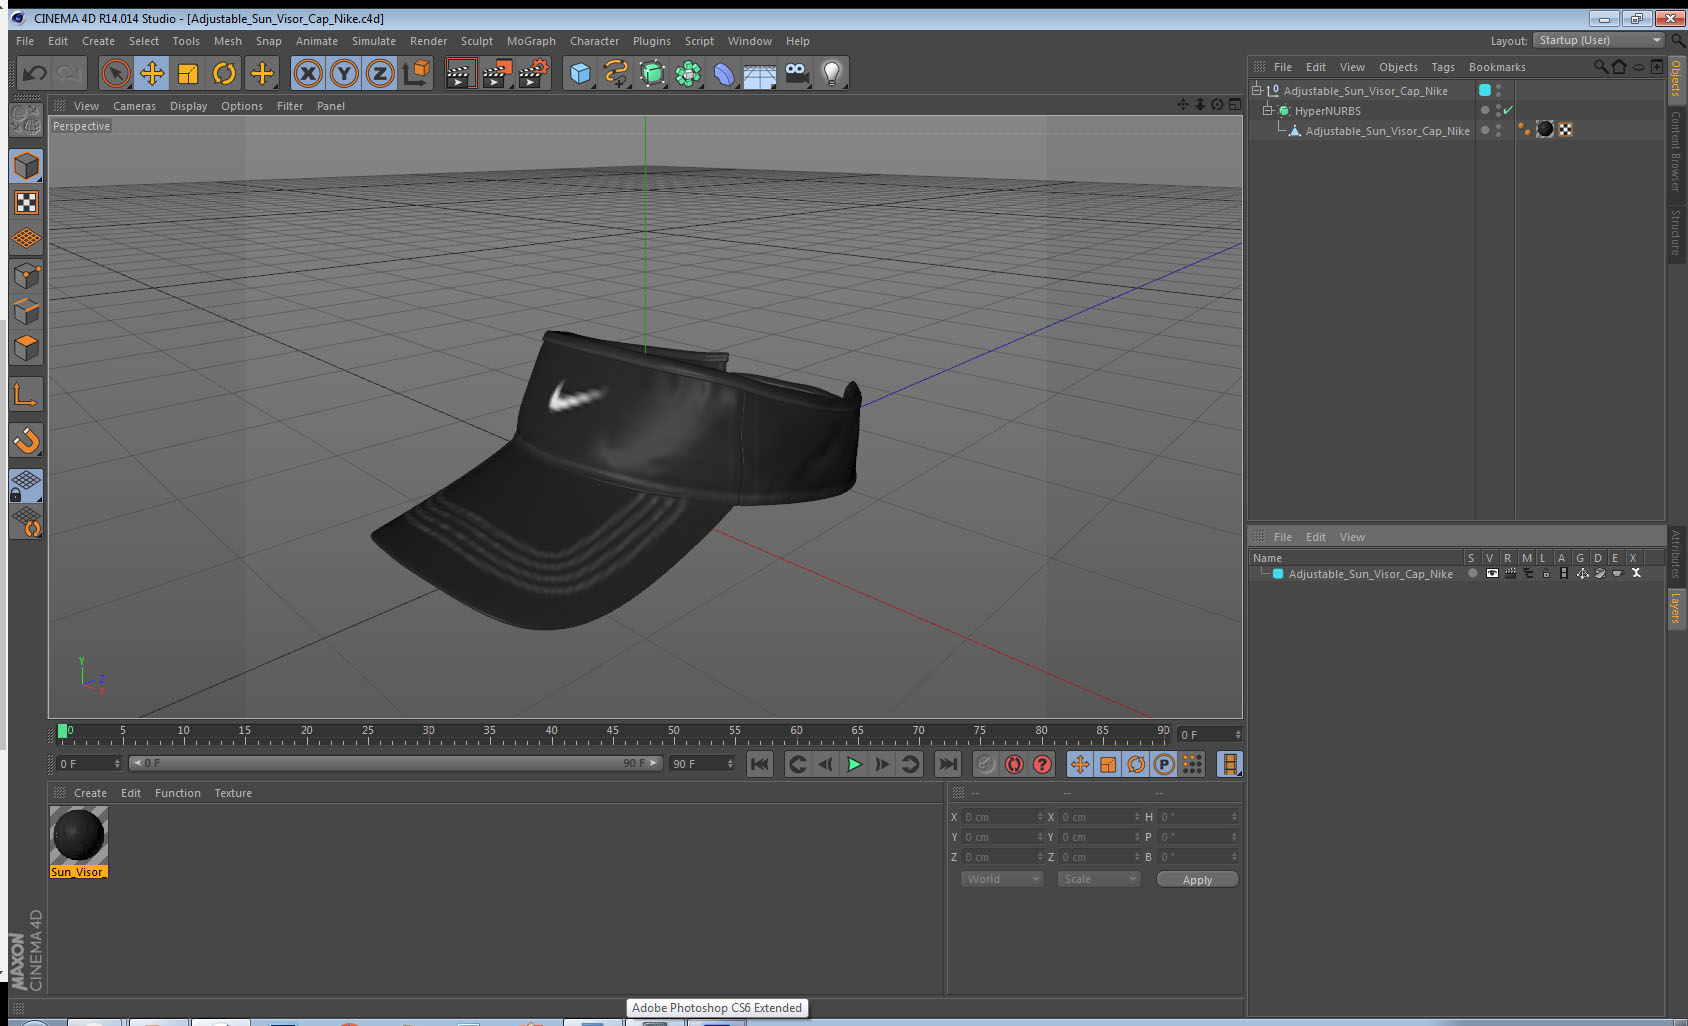The width and height of the screenshot is (1688, 1026).
Task: Collapse the HyperNURBS tree node
Action: point(1267,110)
